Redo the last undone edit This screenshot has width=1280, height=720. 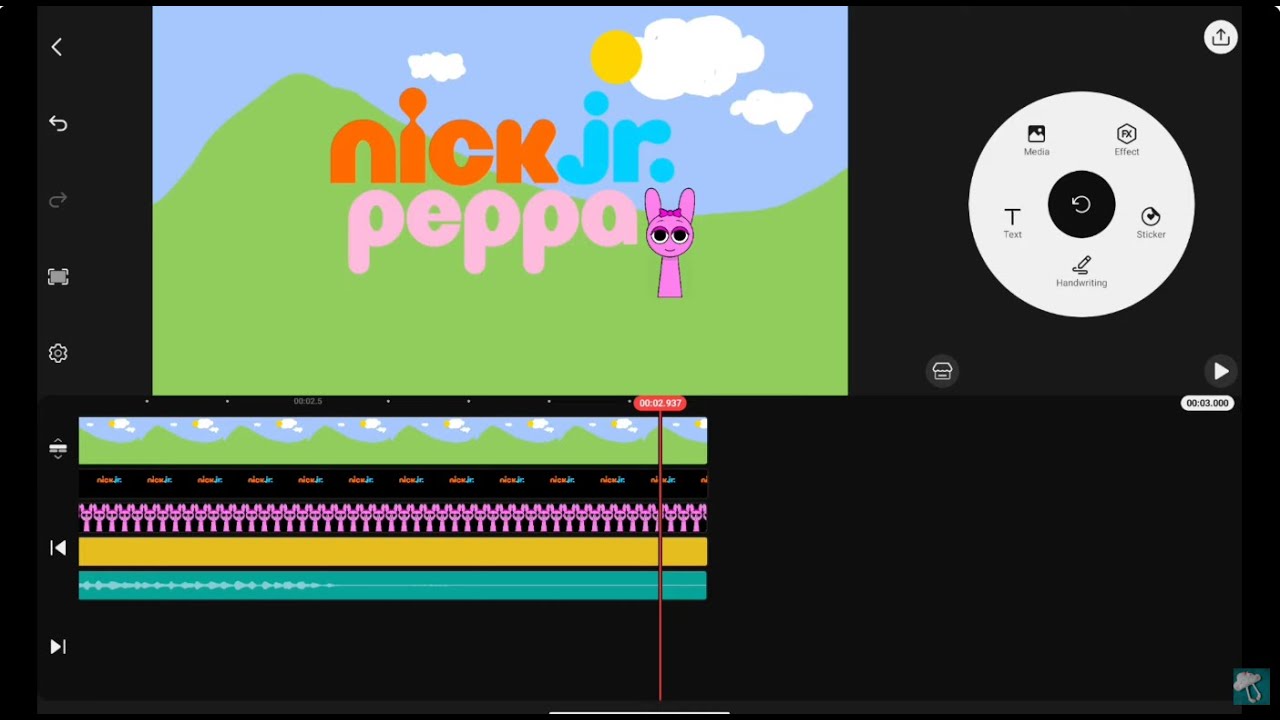click(x=58, y=201)
